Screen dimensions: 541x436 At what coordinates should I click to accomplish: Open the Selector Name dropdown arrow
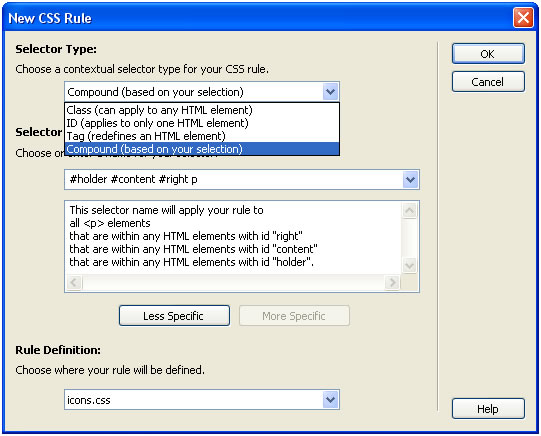[410, 179]
